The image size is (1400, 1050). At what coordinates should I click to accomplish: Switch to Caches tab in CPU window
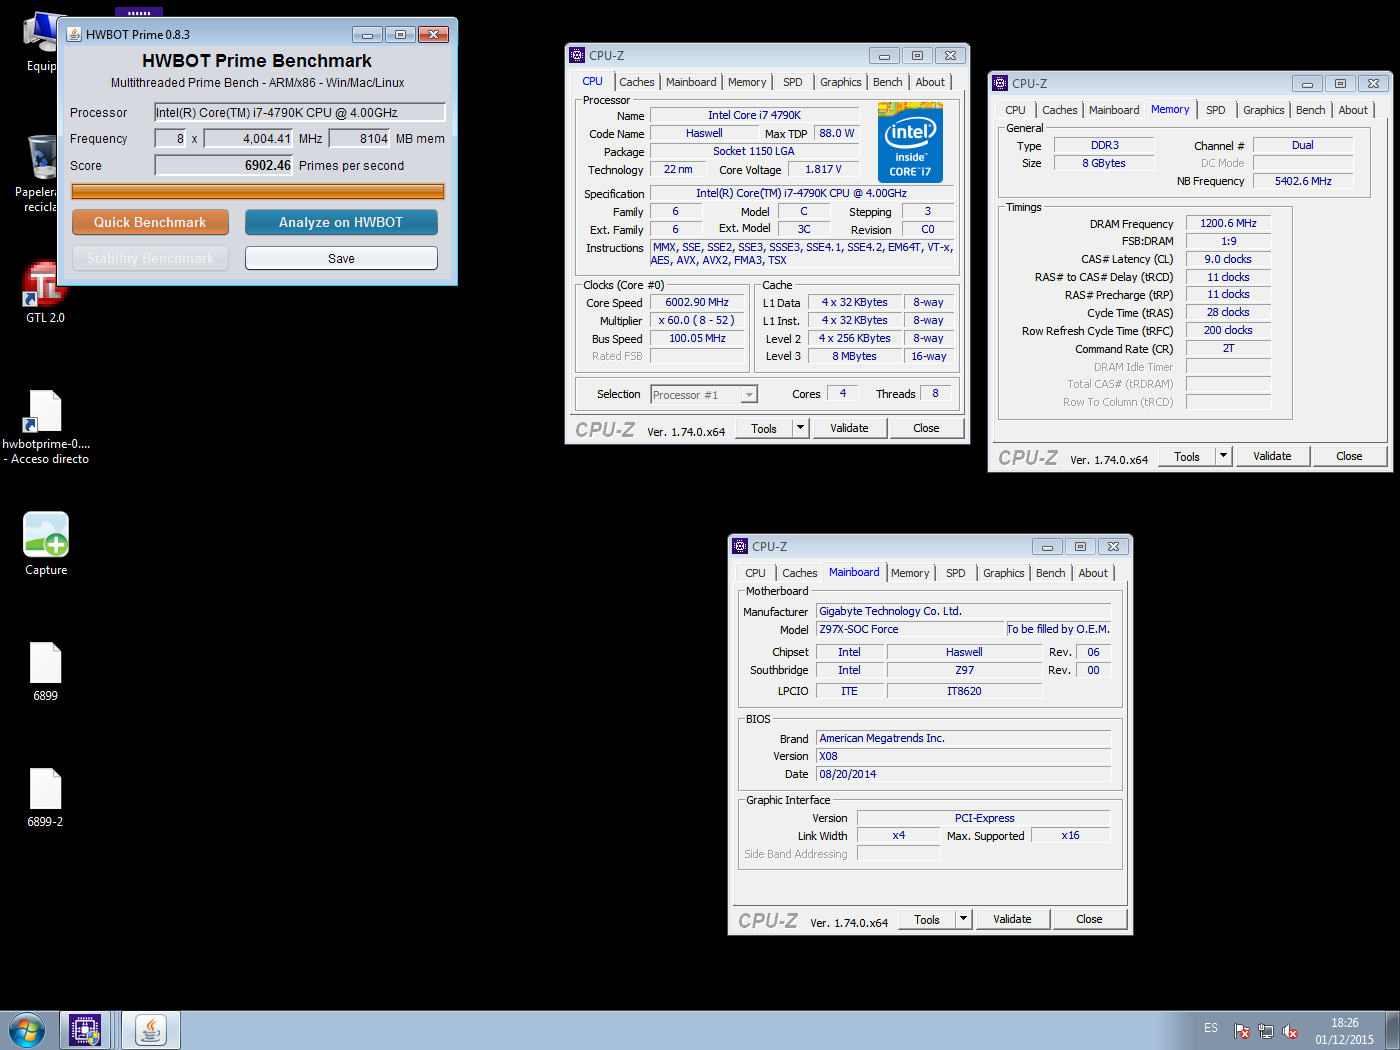pos(636,82)
